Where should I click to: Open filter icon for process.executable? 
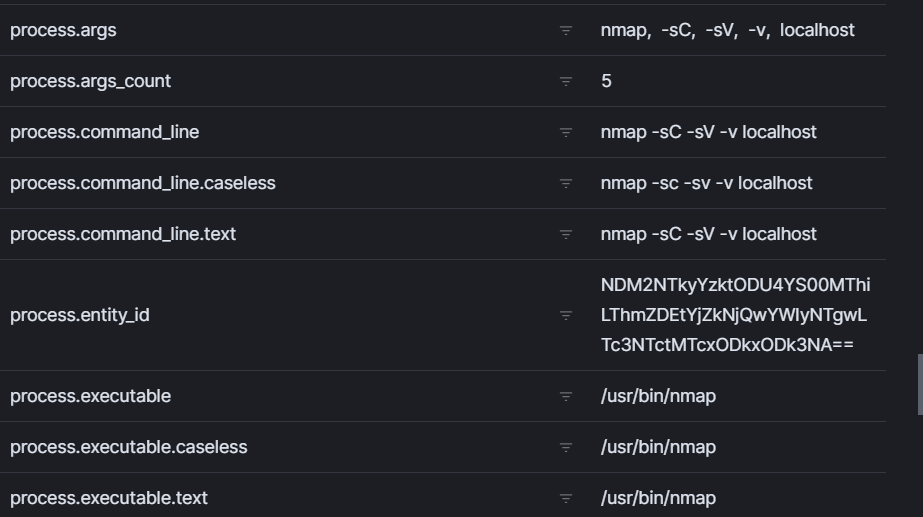[x=566, y=396]
